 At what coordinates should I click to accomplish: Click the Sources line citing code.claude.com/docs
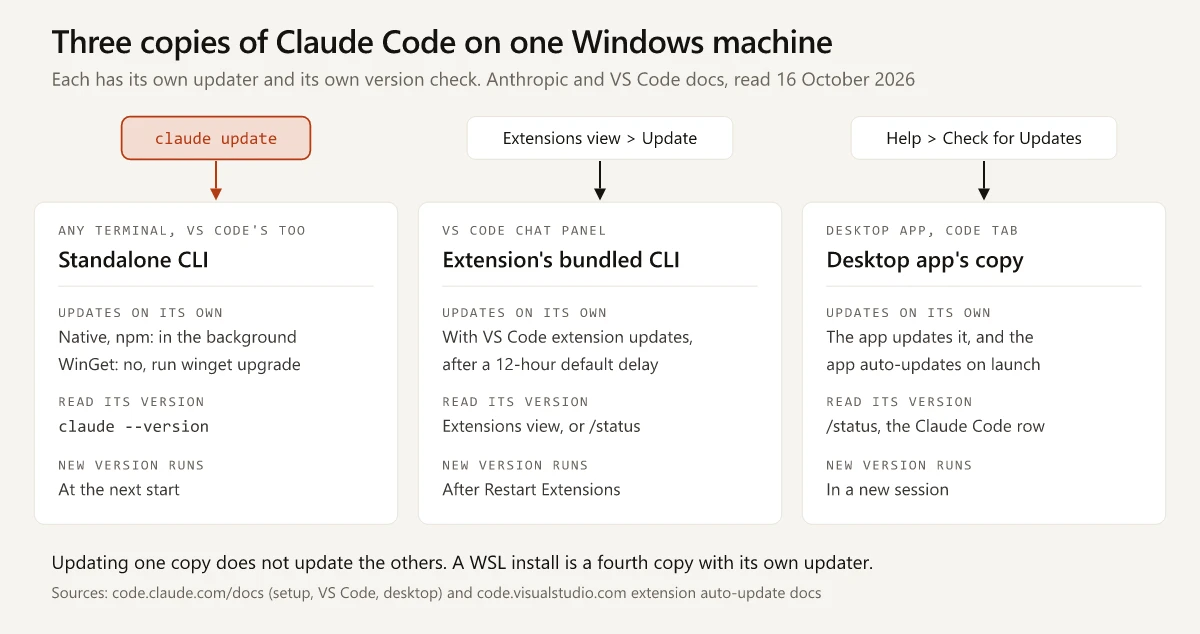coord(436,593)
